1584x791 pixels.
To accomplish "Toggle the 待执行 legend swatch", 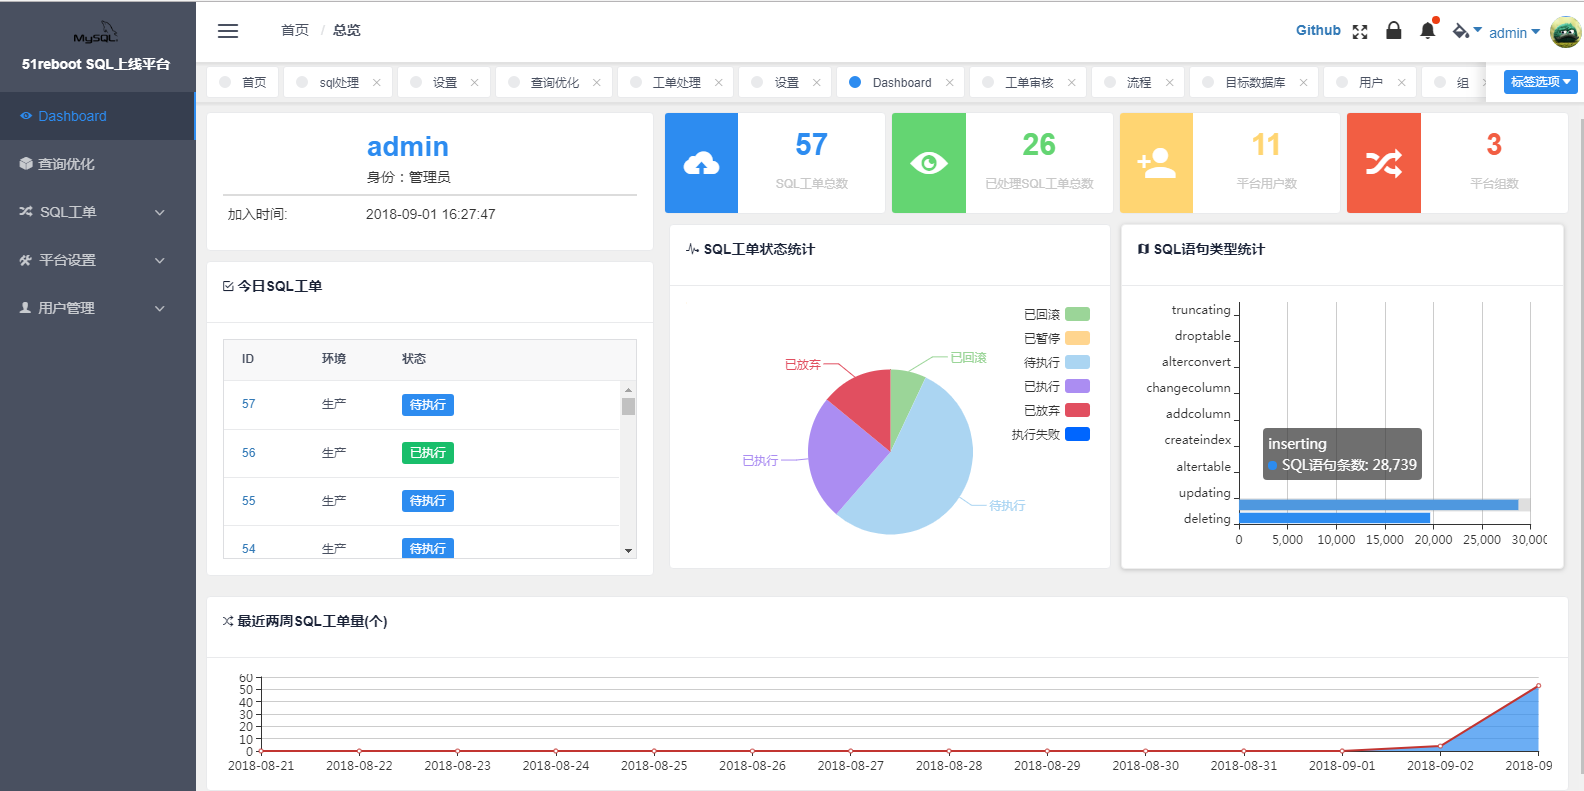I will [1077, 362].
